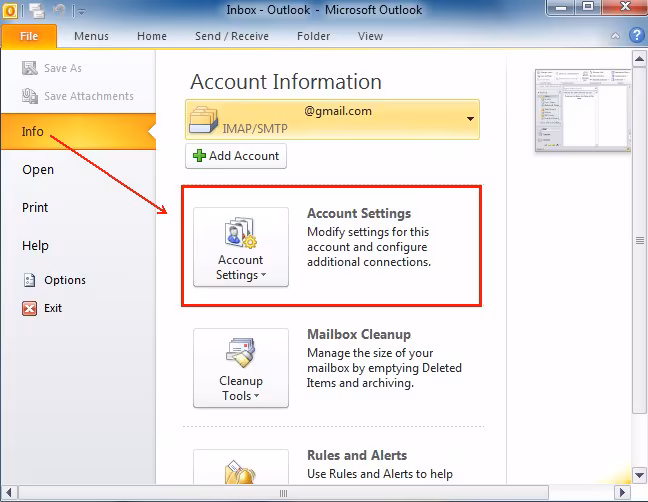Click the Account Settings people-gear icon
Image resolution: width=648 pixels, height=502 pixels.
tap(241, 233)
